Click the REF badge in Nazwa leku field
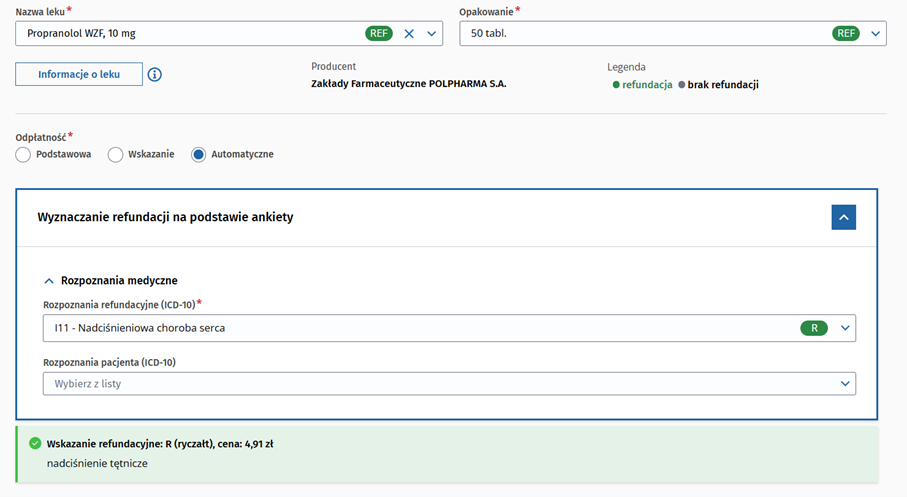The image size is (907, 497). (379, 34)
